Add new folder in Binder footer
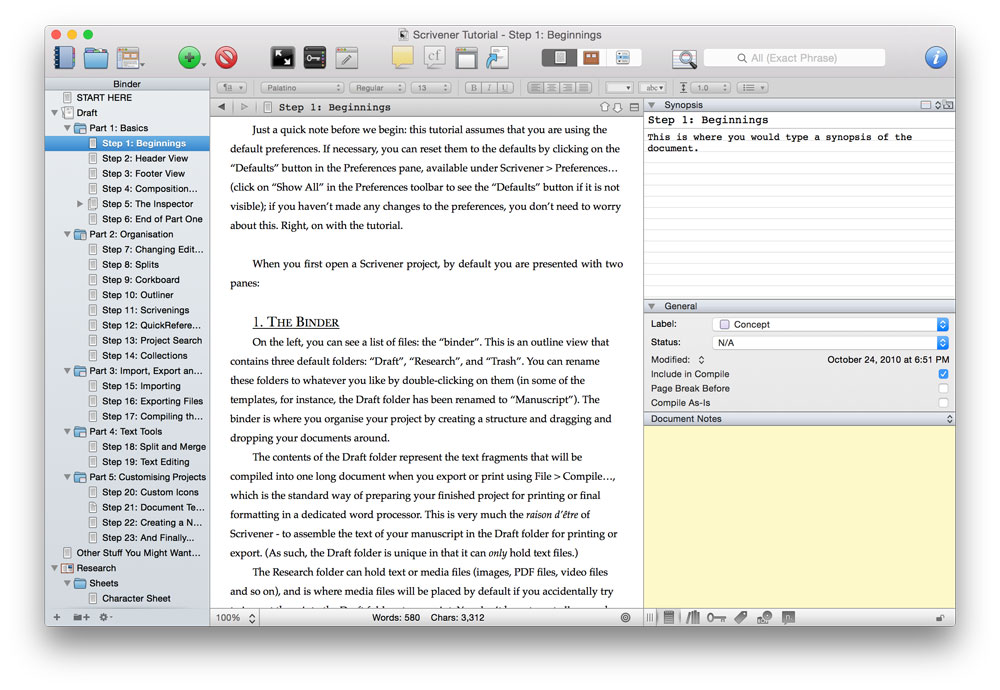 81,617
